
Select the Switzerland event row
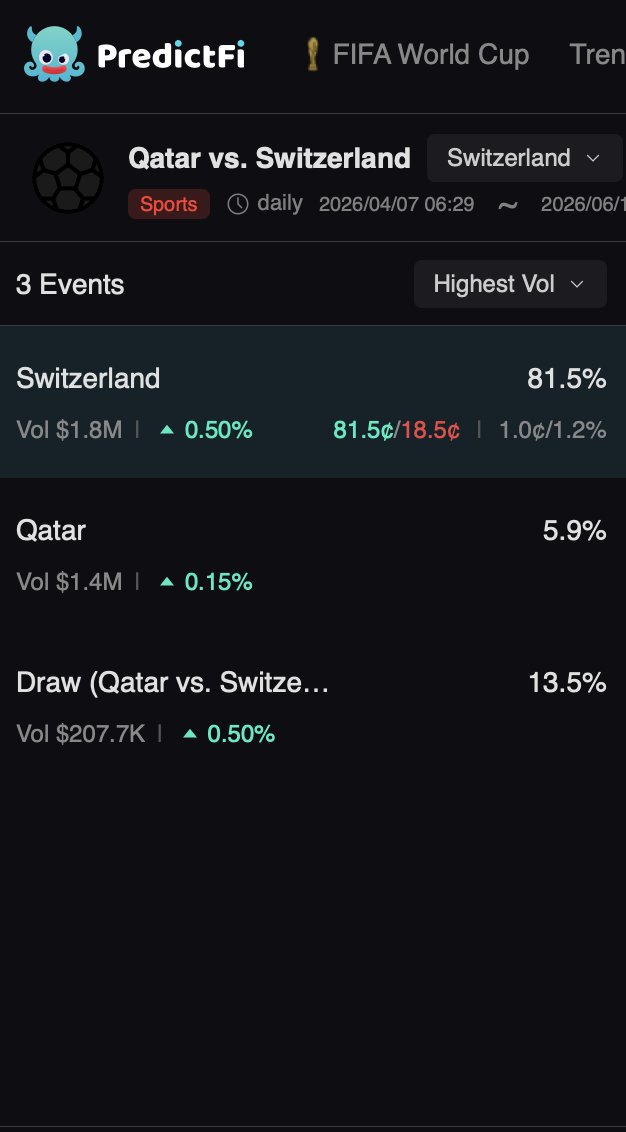point(313,401)
